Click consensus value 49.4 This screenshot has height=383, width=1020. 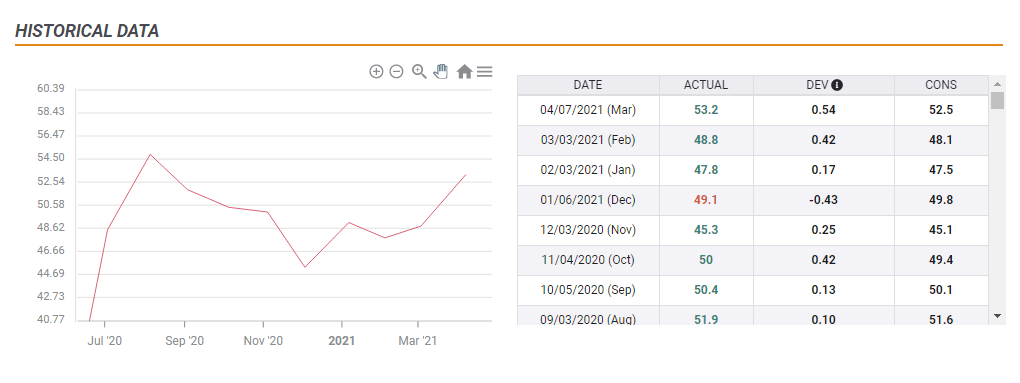941,259
